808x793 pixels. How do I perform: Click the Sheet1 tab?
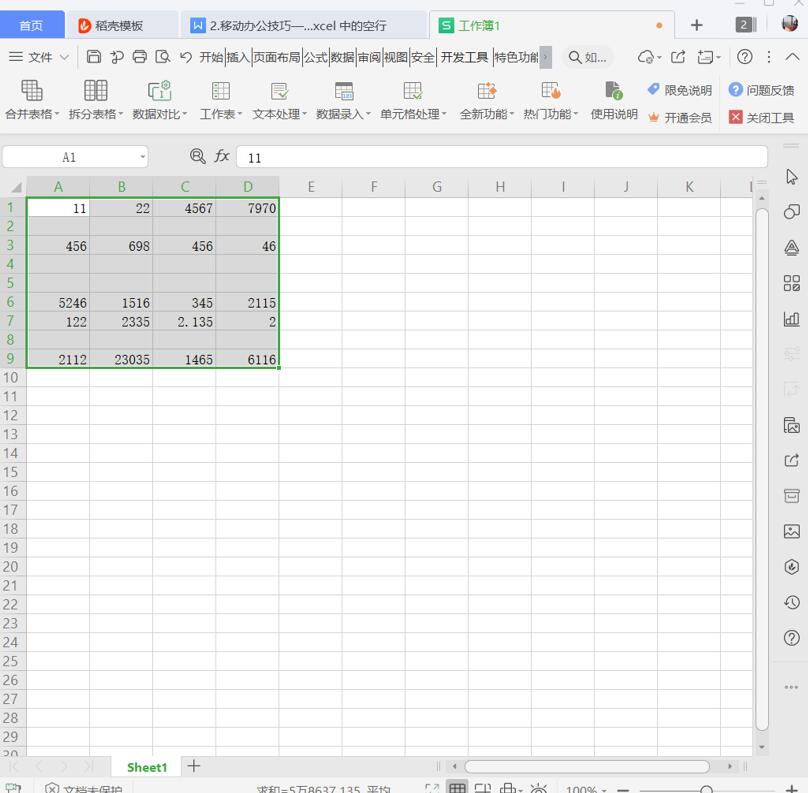click(x=147, y=767)
